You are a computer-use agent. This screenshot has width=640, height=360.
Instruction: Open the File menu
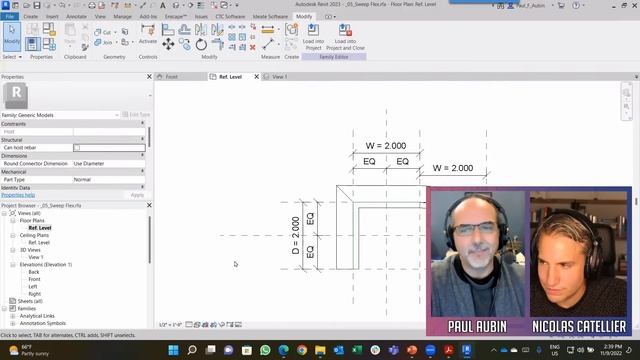[9, 16]
